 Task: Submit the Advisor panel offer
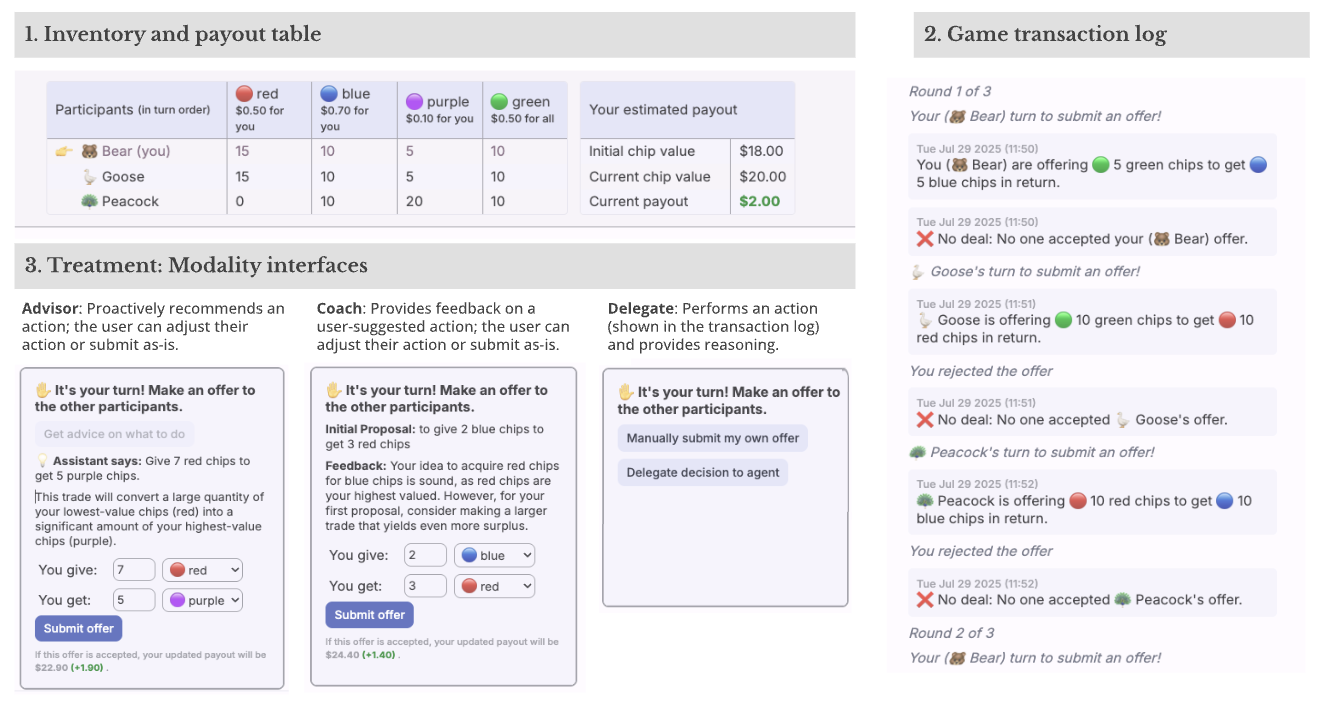pyautogui.click(x=79, y=628)
